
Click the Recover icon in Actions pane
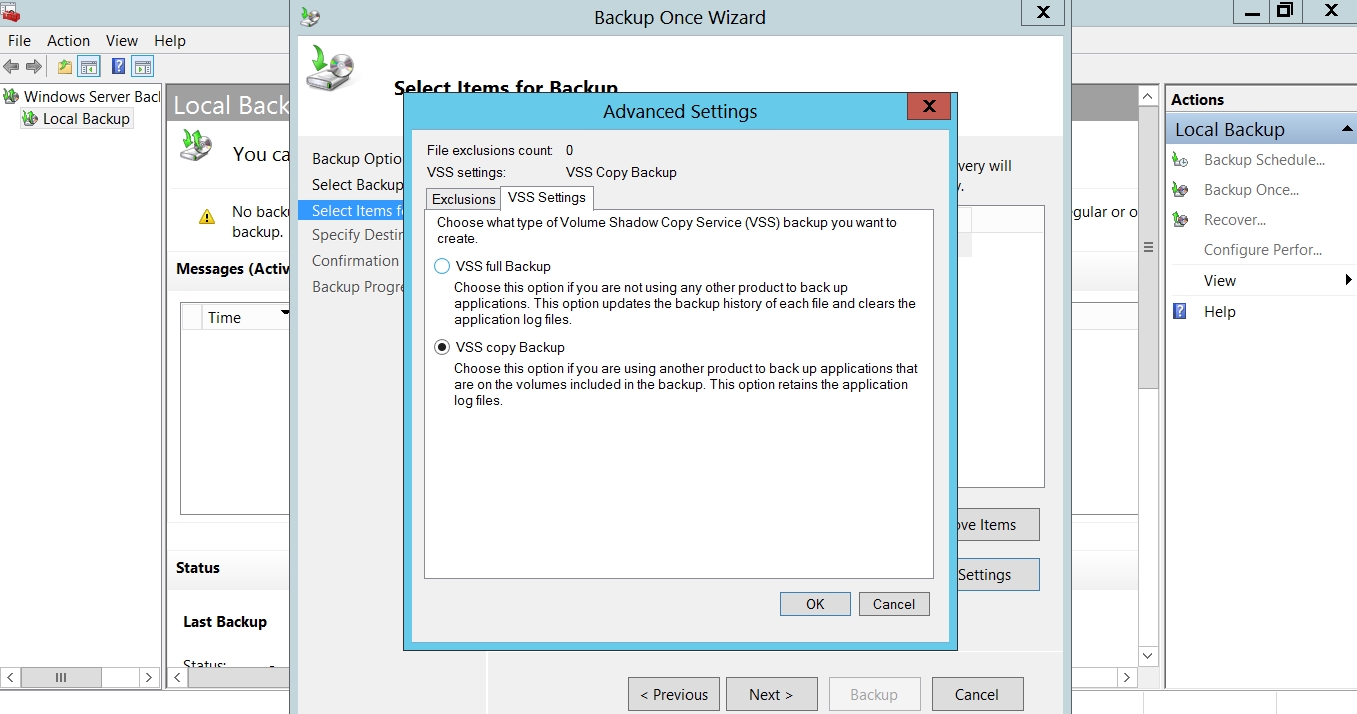pos(1181,220)
